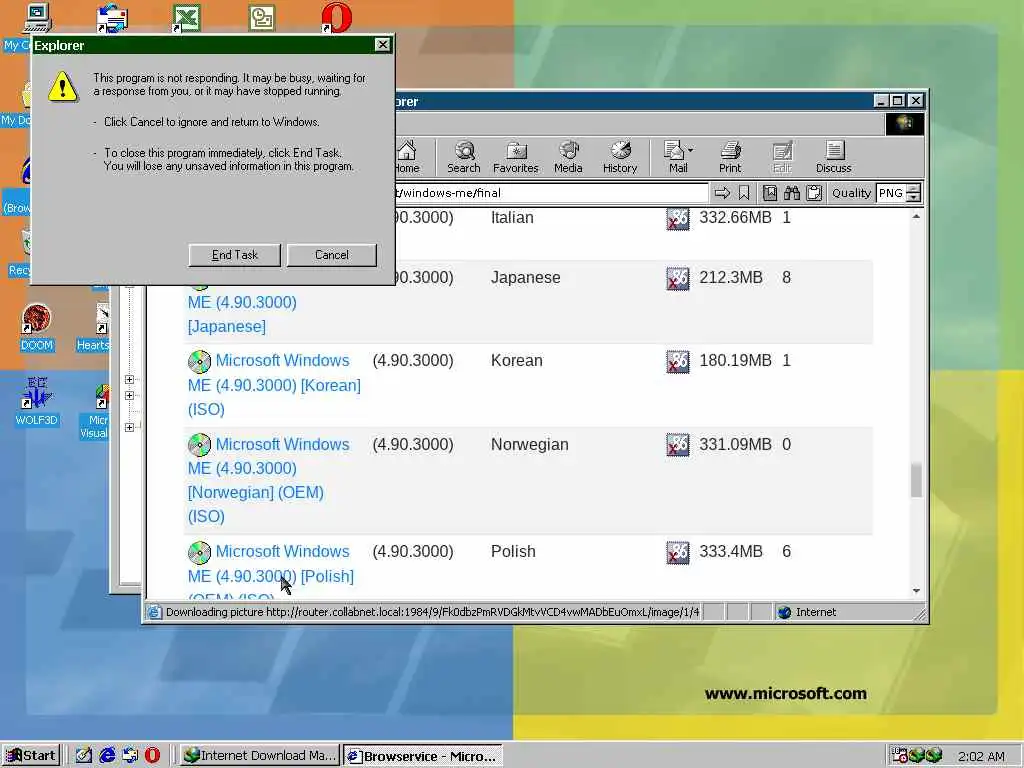Select the 333.4MB size text
This screenshot has height=768, width=1024.
(x=731, y=551)
